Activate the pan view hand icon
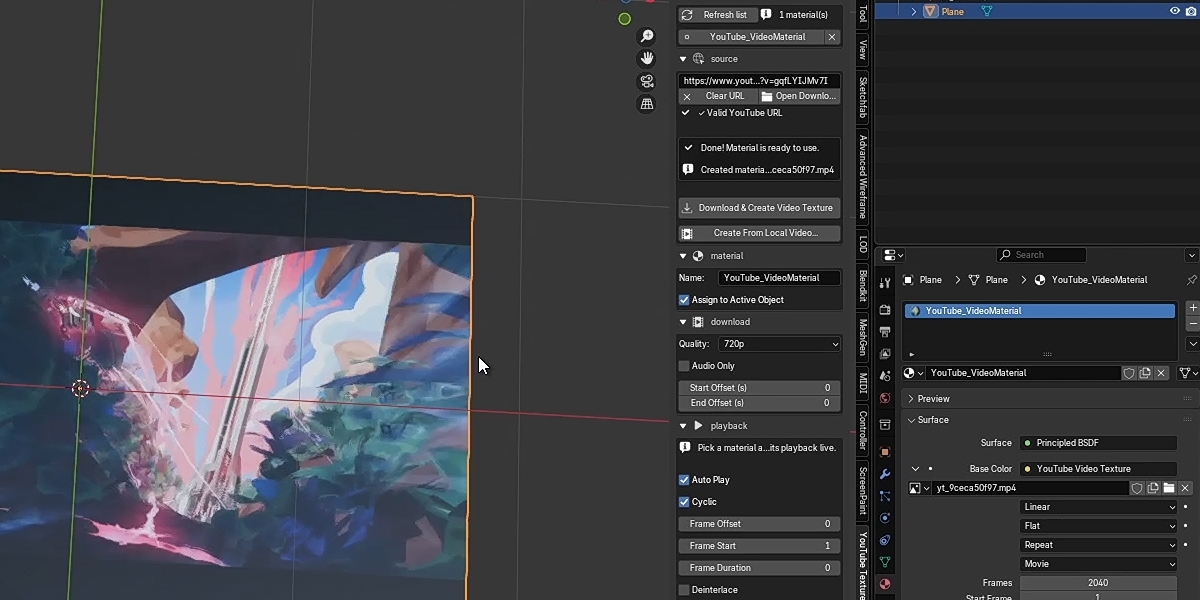The height and width of the screenshot is (600, 1200). [x=647, y=58]
